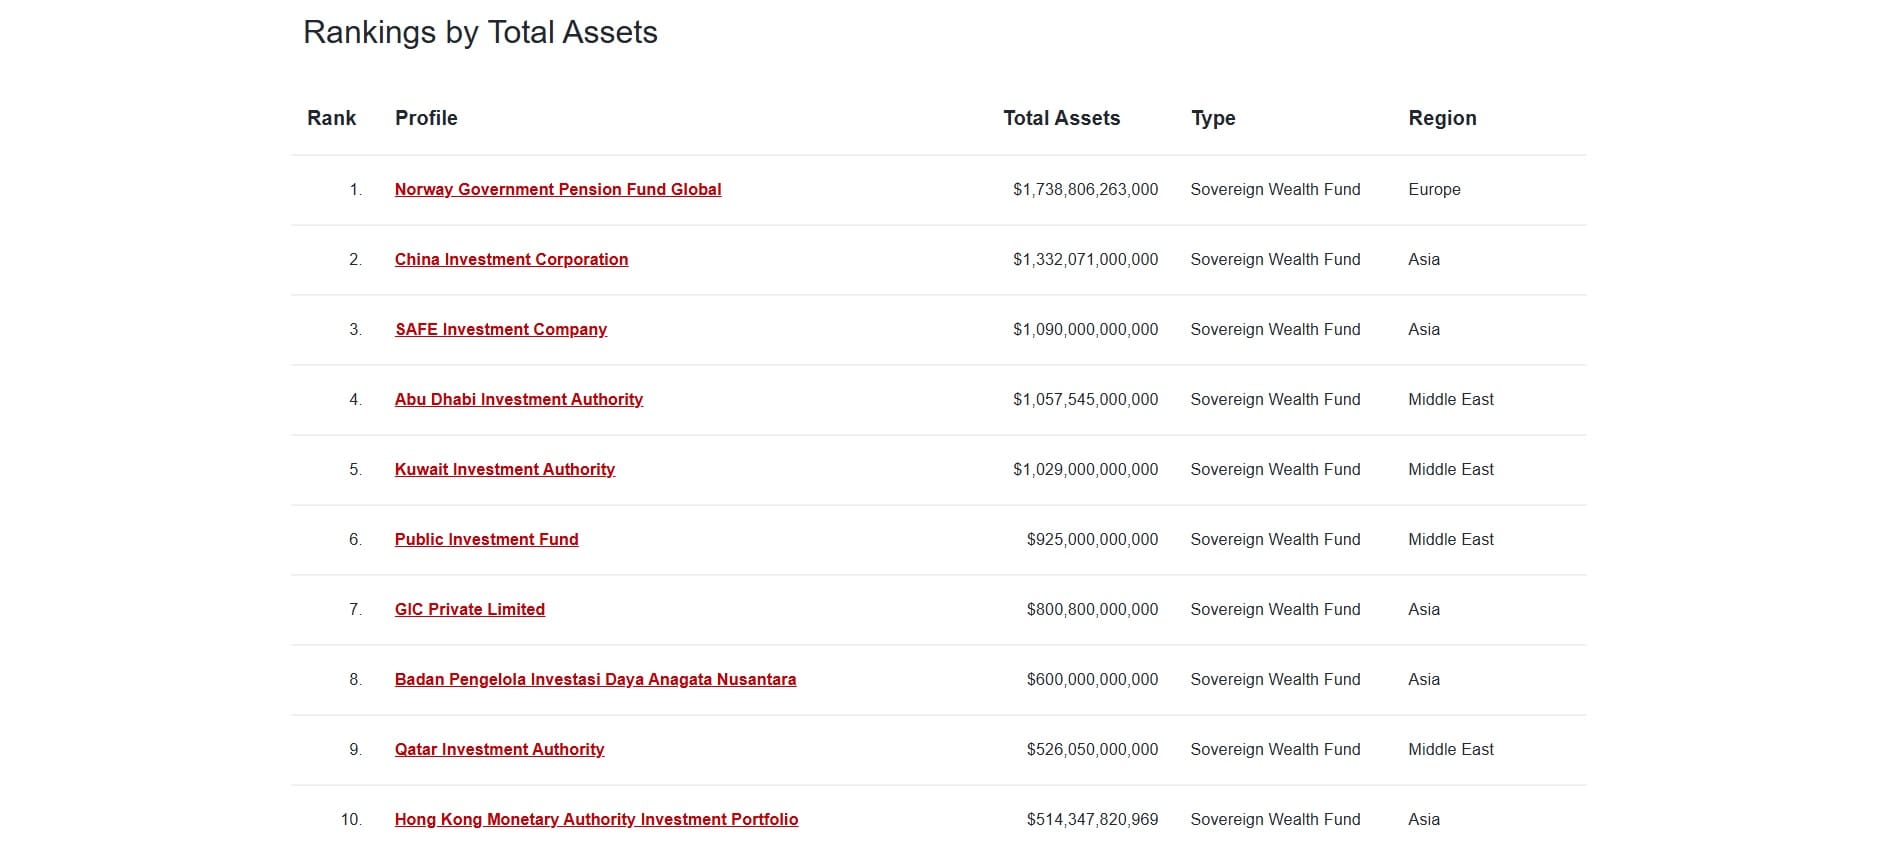Open Badan Pengelola Investasi Daya Anagata Nusantara
The height and width of the screenshot is (845, 1889).
(596, 679)
